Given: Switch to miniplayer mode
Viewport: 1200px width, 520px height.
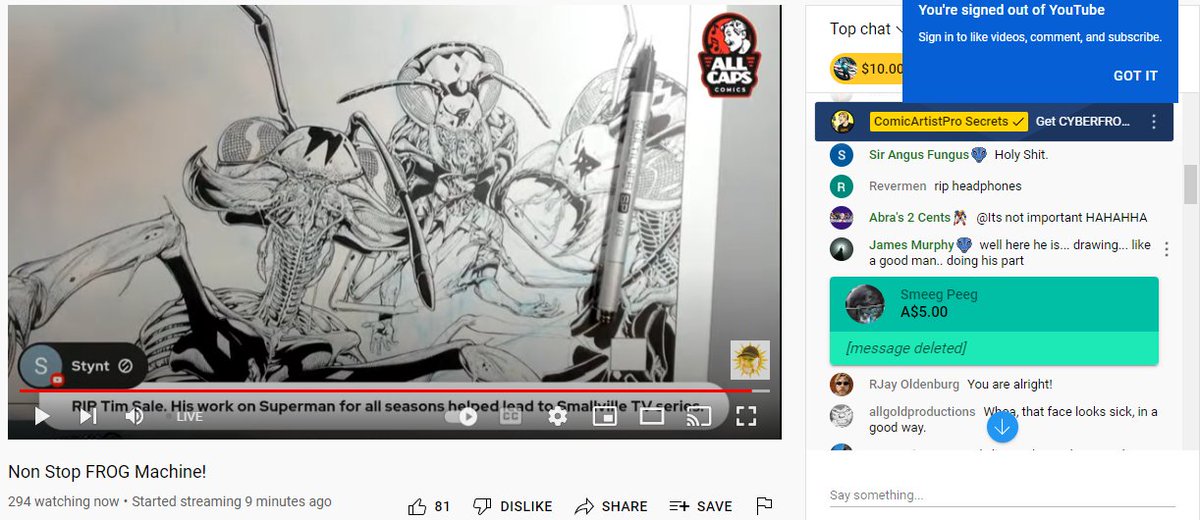Looking at the screenshot, I should pyautogui.click(x=604, y=416).
